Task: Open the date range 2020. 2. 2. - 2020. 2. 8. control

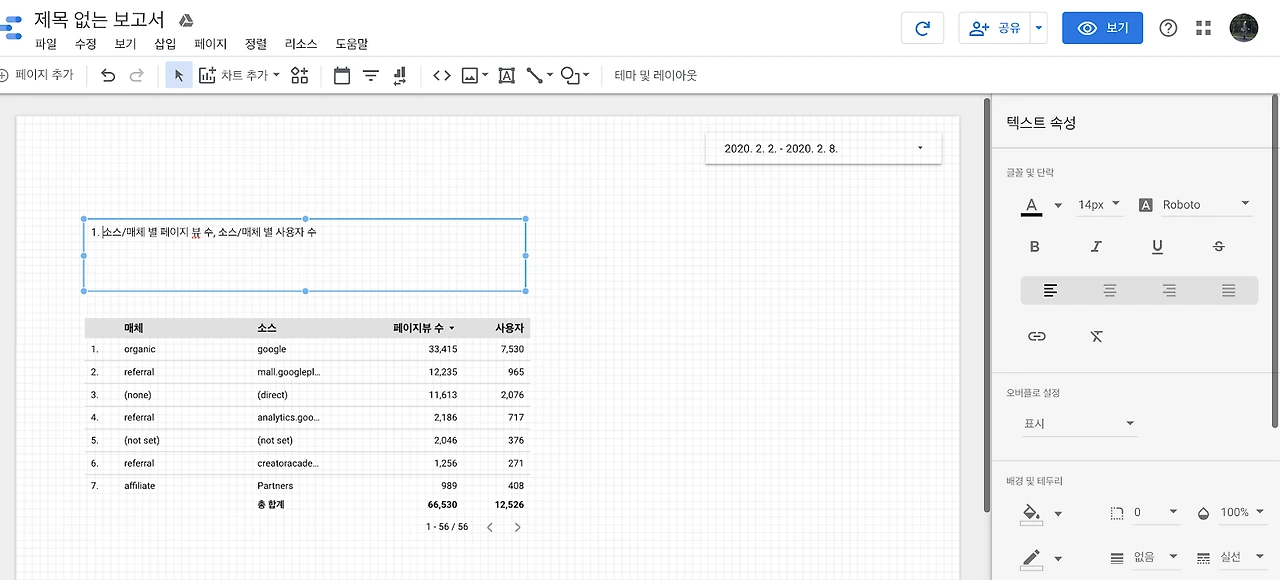Action: [824, 148]
